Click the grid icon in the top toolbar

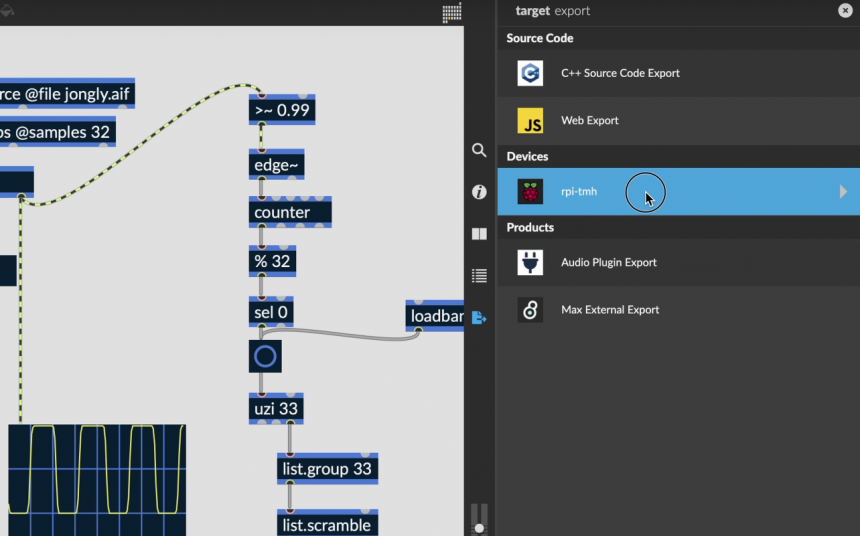[x=452, y=13]
